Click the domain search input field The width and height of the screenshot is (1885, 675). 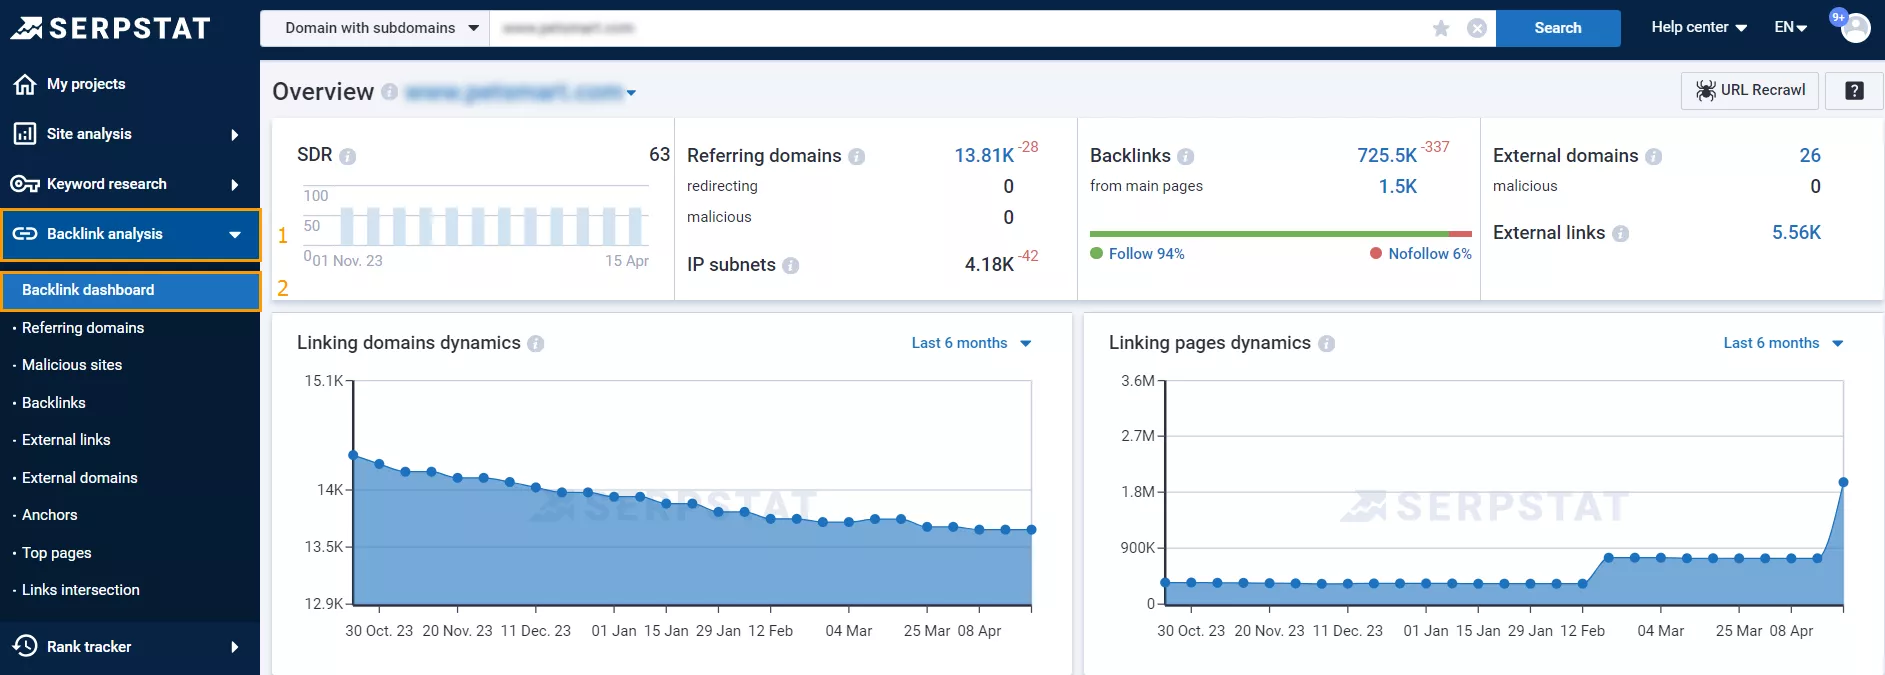tap(960, 28)
